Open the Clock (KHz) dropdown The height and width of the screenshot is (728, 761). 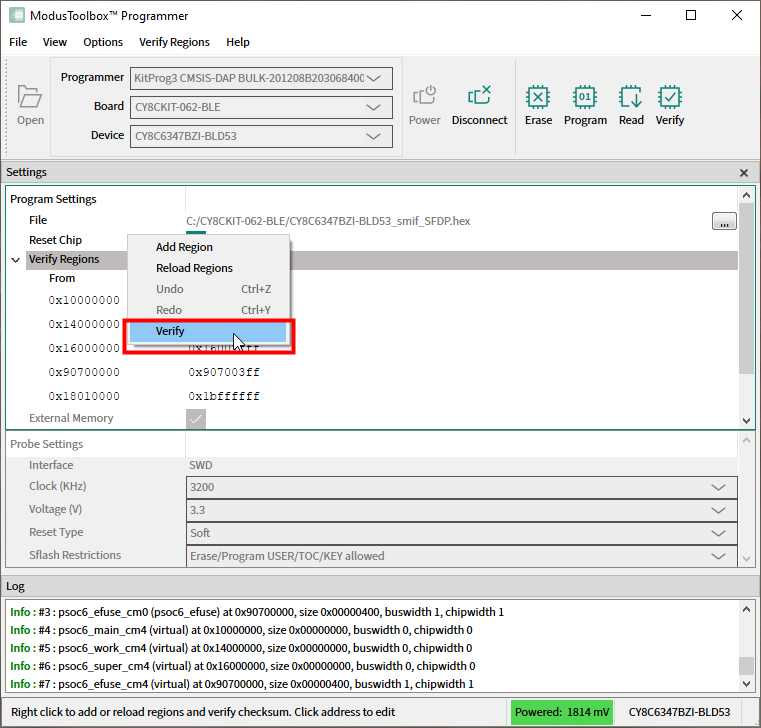coord(717,488)
